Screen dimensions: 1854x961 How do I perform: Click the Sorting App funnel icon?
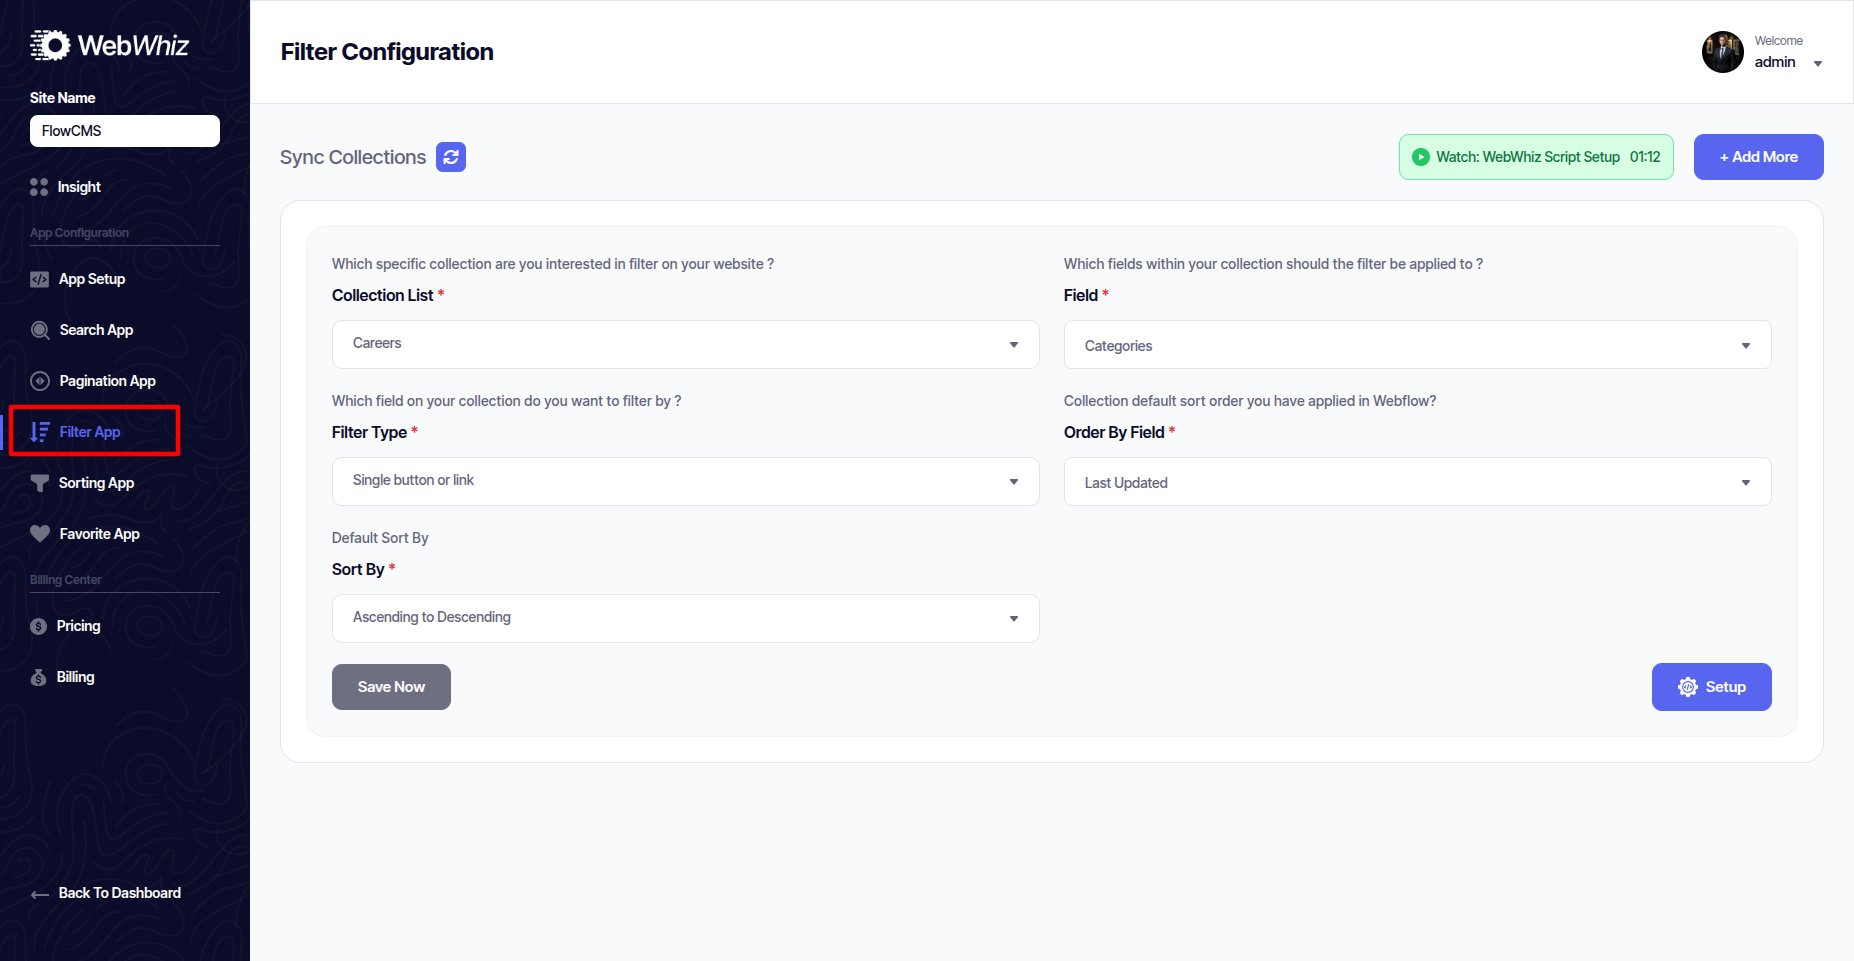click(40, 483)
